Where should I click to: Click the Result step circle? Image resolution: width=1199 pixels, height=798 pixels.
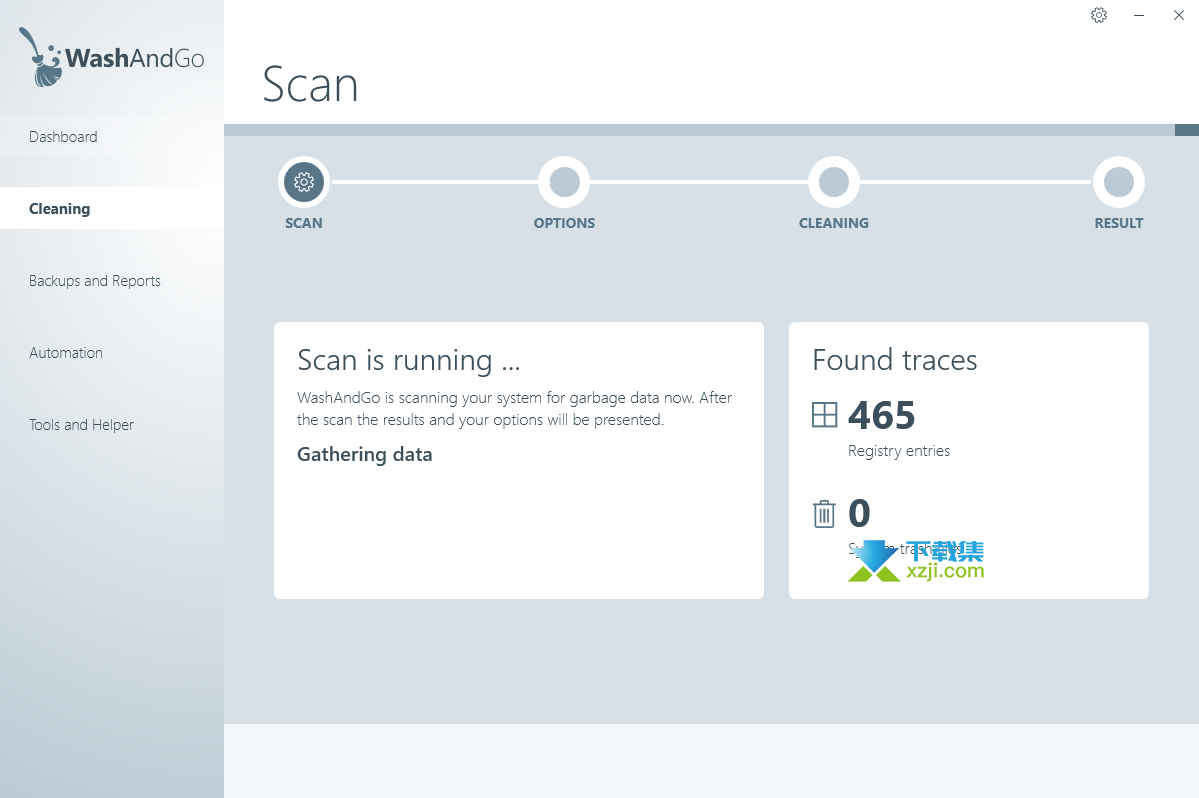[1119, 182]
